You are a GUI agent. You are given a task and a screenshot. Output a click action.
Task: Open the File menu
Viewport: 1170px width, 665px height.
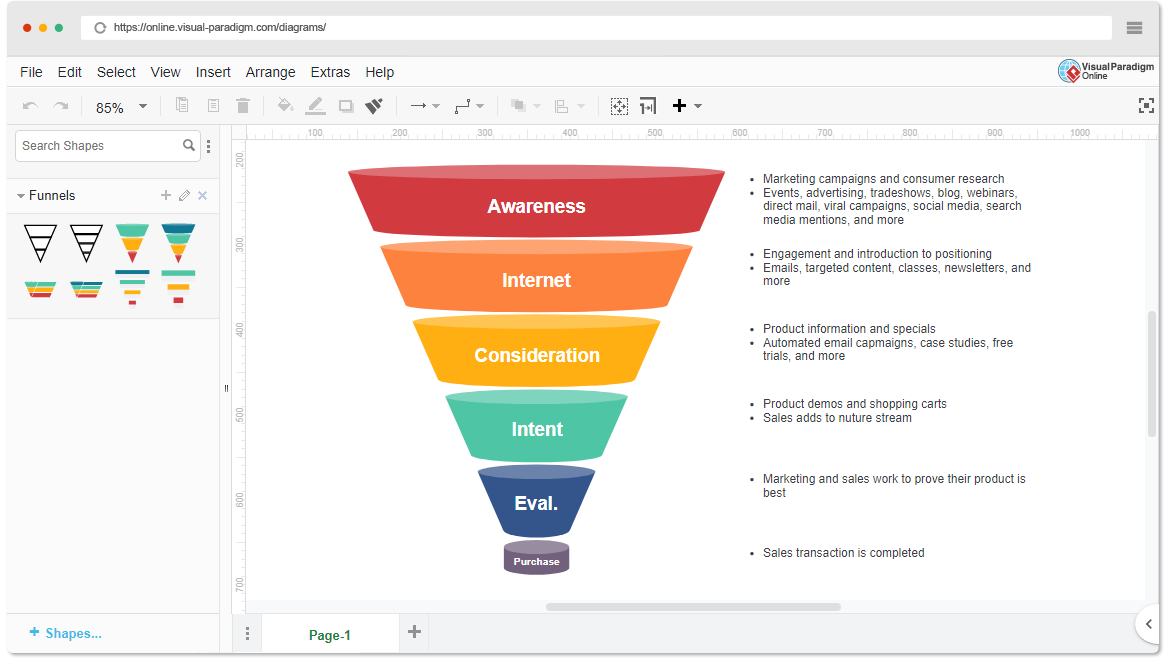click(x=31, y=72)
